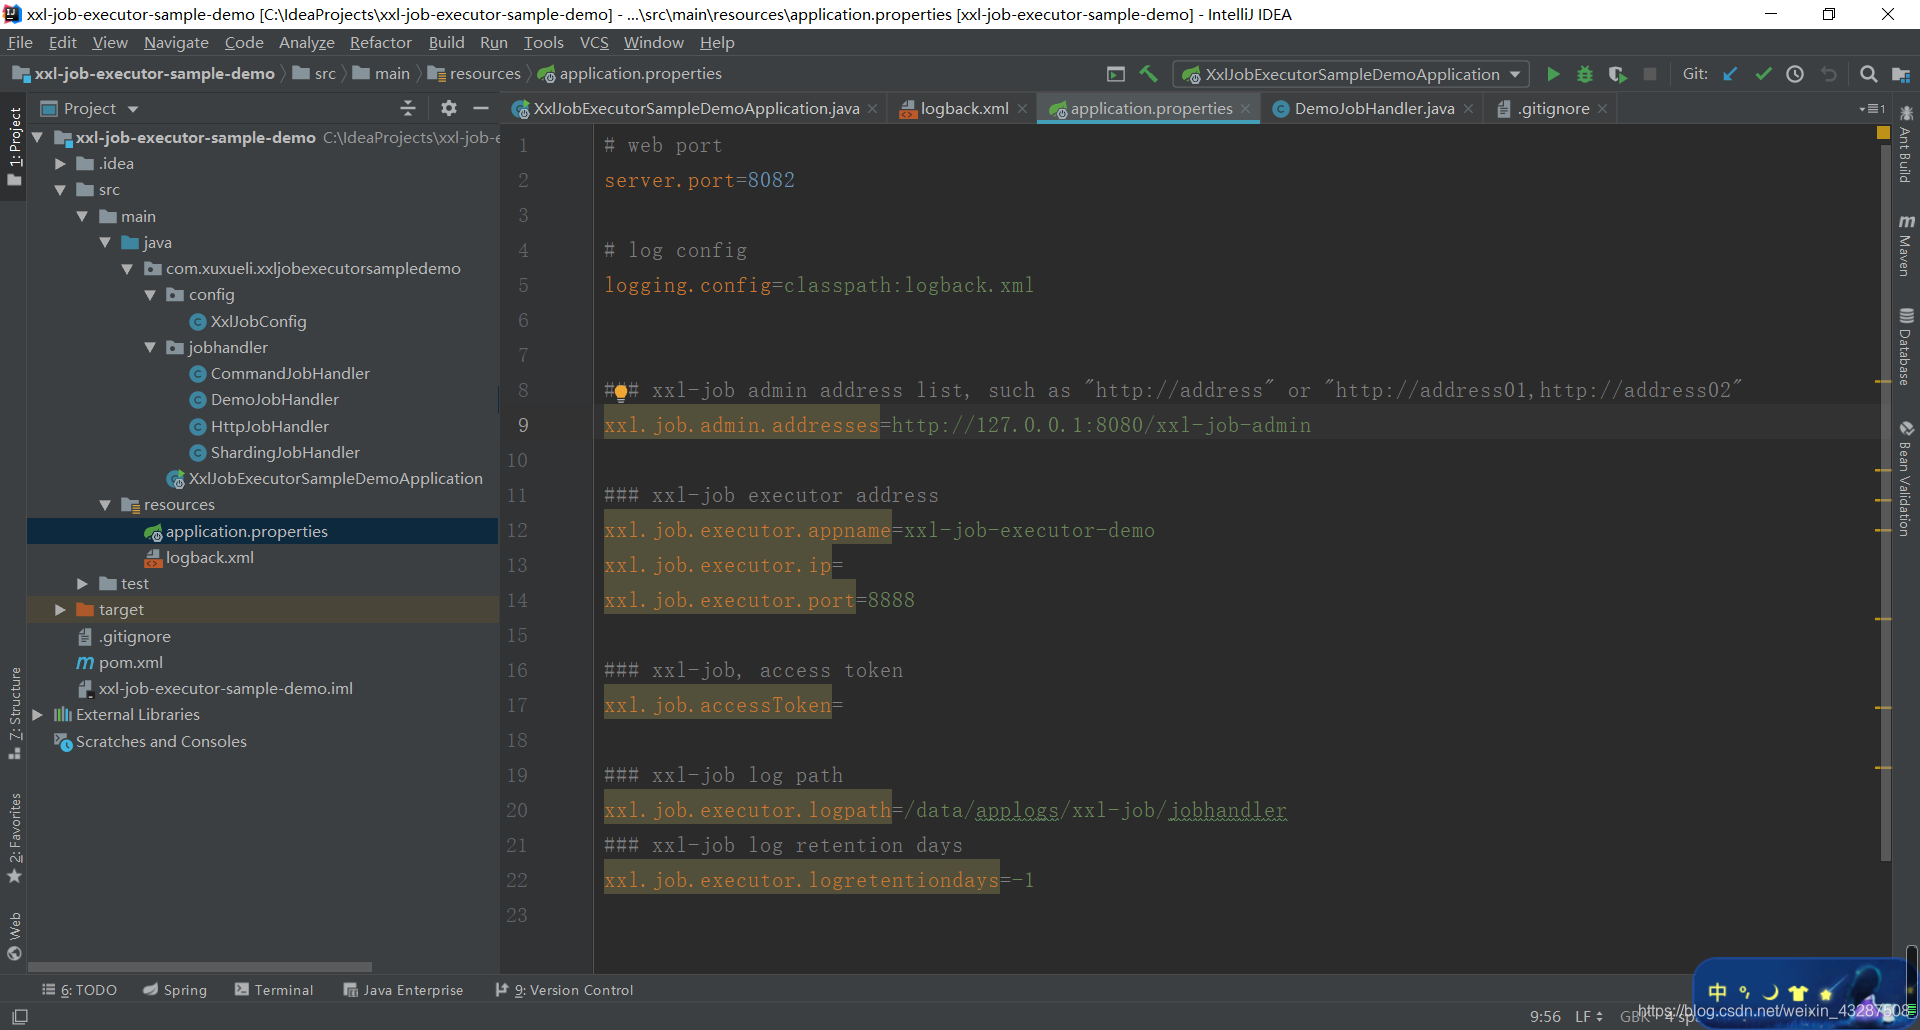Open Ant Build side panel
Screen dimensions: 1920x1030
click(x=1906, y=145)
